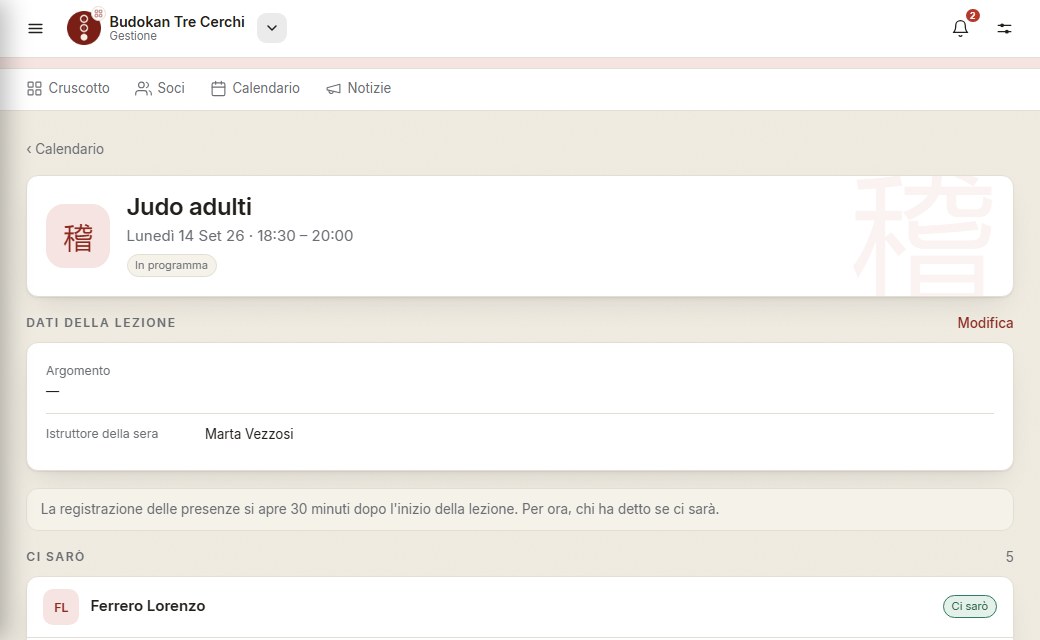Click the FL avatar initials
The width and height of the screenshot is (1040, 640).
pyautogui.click(x=61, y=607)
